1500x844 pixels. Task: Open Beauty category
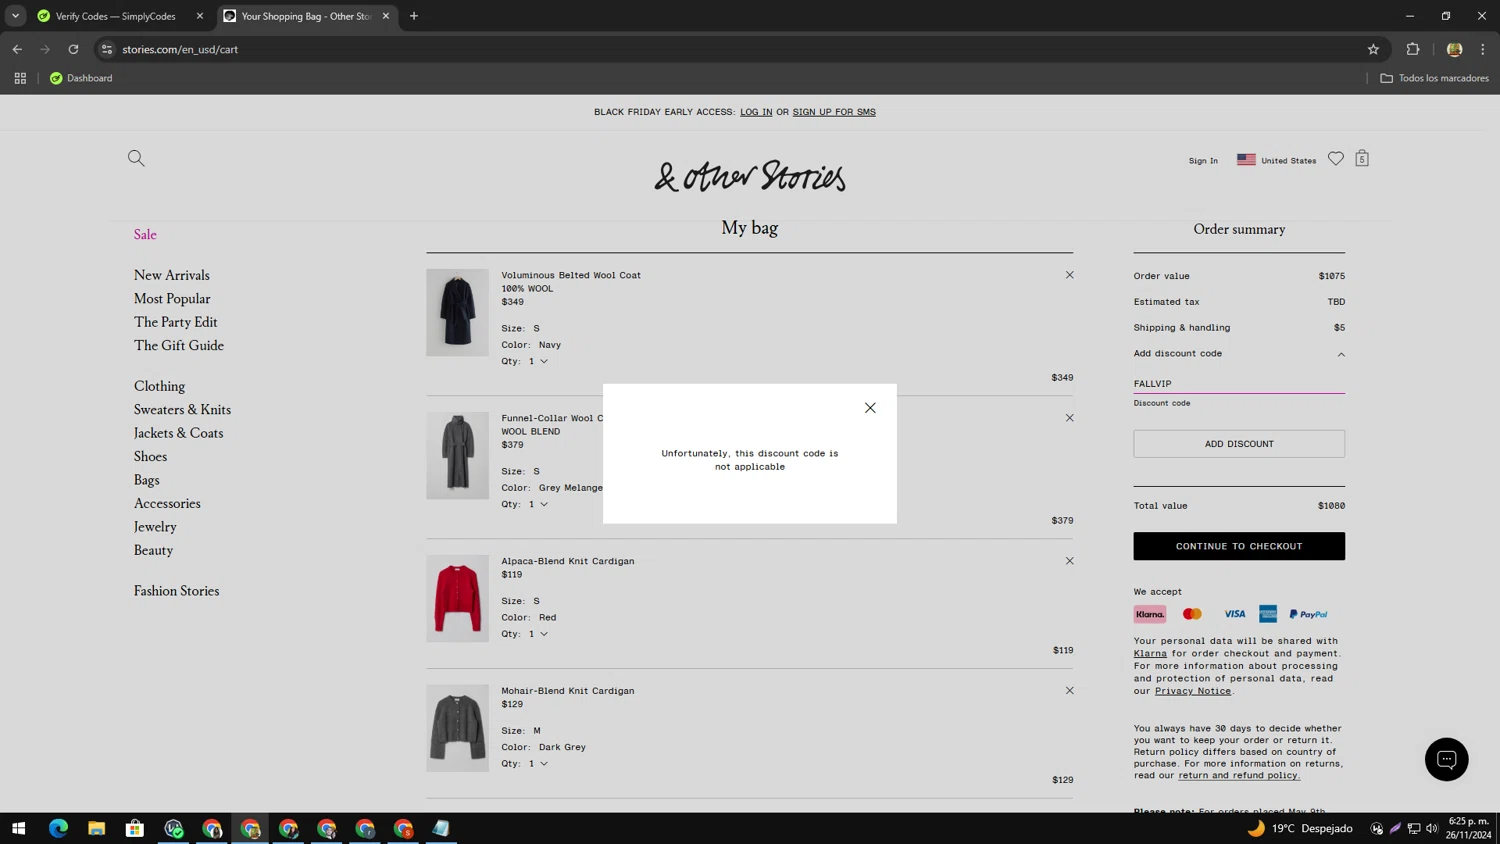click(153, 550)
